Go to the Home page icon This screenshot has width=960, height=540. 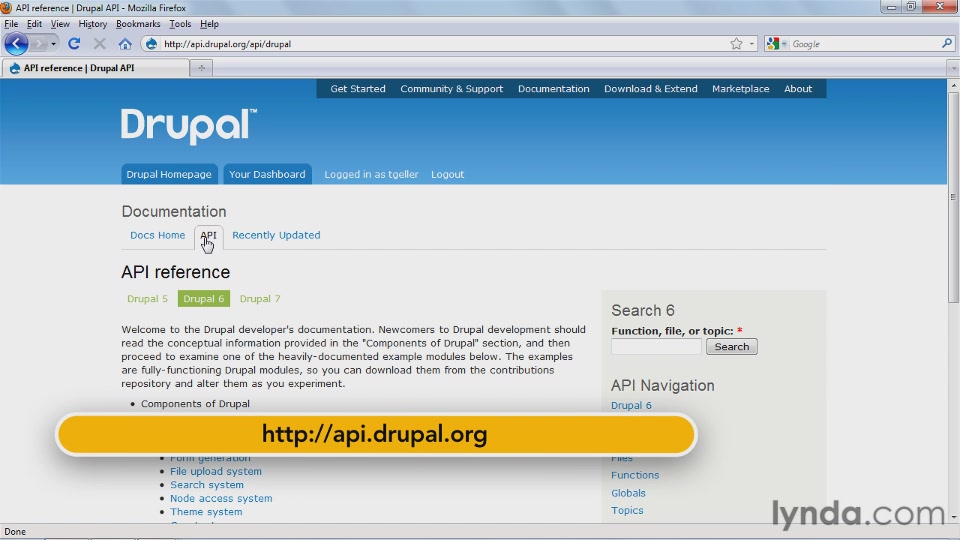coord(125,44)
